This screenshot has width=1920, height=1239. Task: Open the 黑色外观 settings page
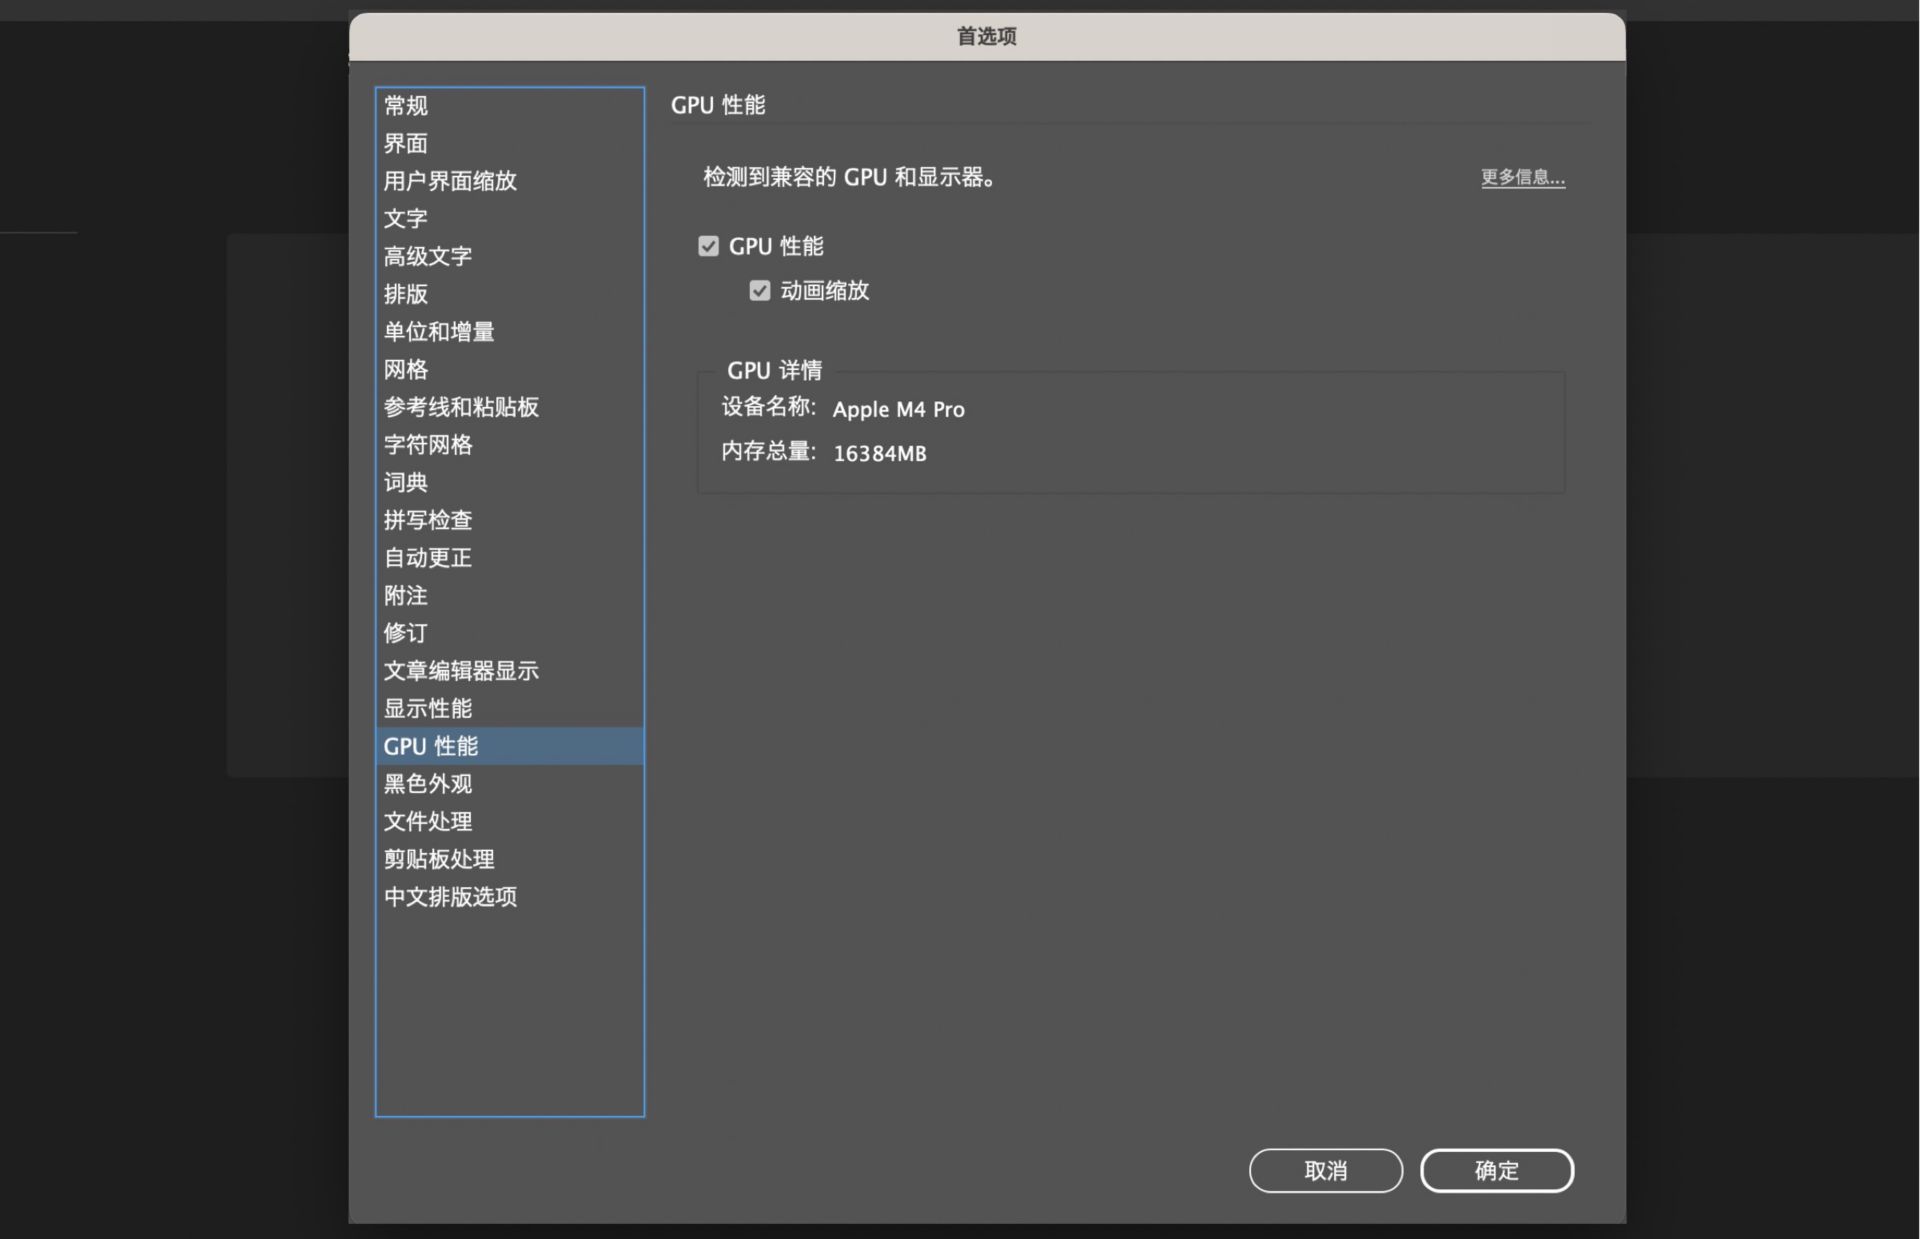(x=429, y=784)
